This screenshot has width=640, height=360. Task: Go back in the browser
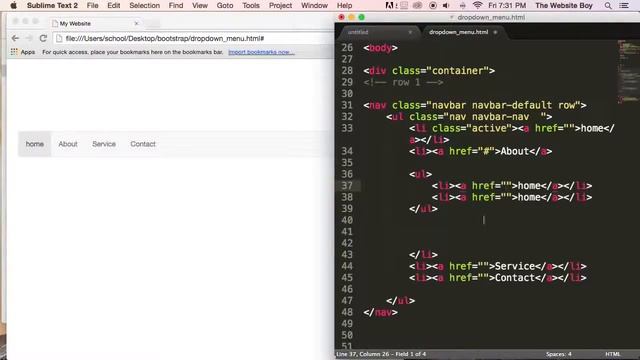pyautogui.click(x=15, y=38)
